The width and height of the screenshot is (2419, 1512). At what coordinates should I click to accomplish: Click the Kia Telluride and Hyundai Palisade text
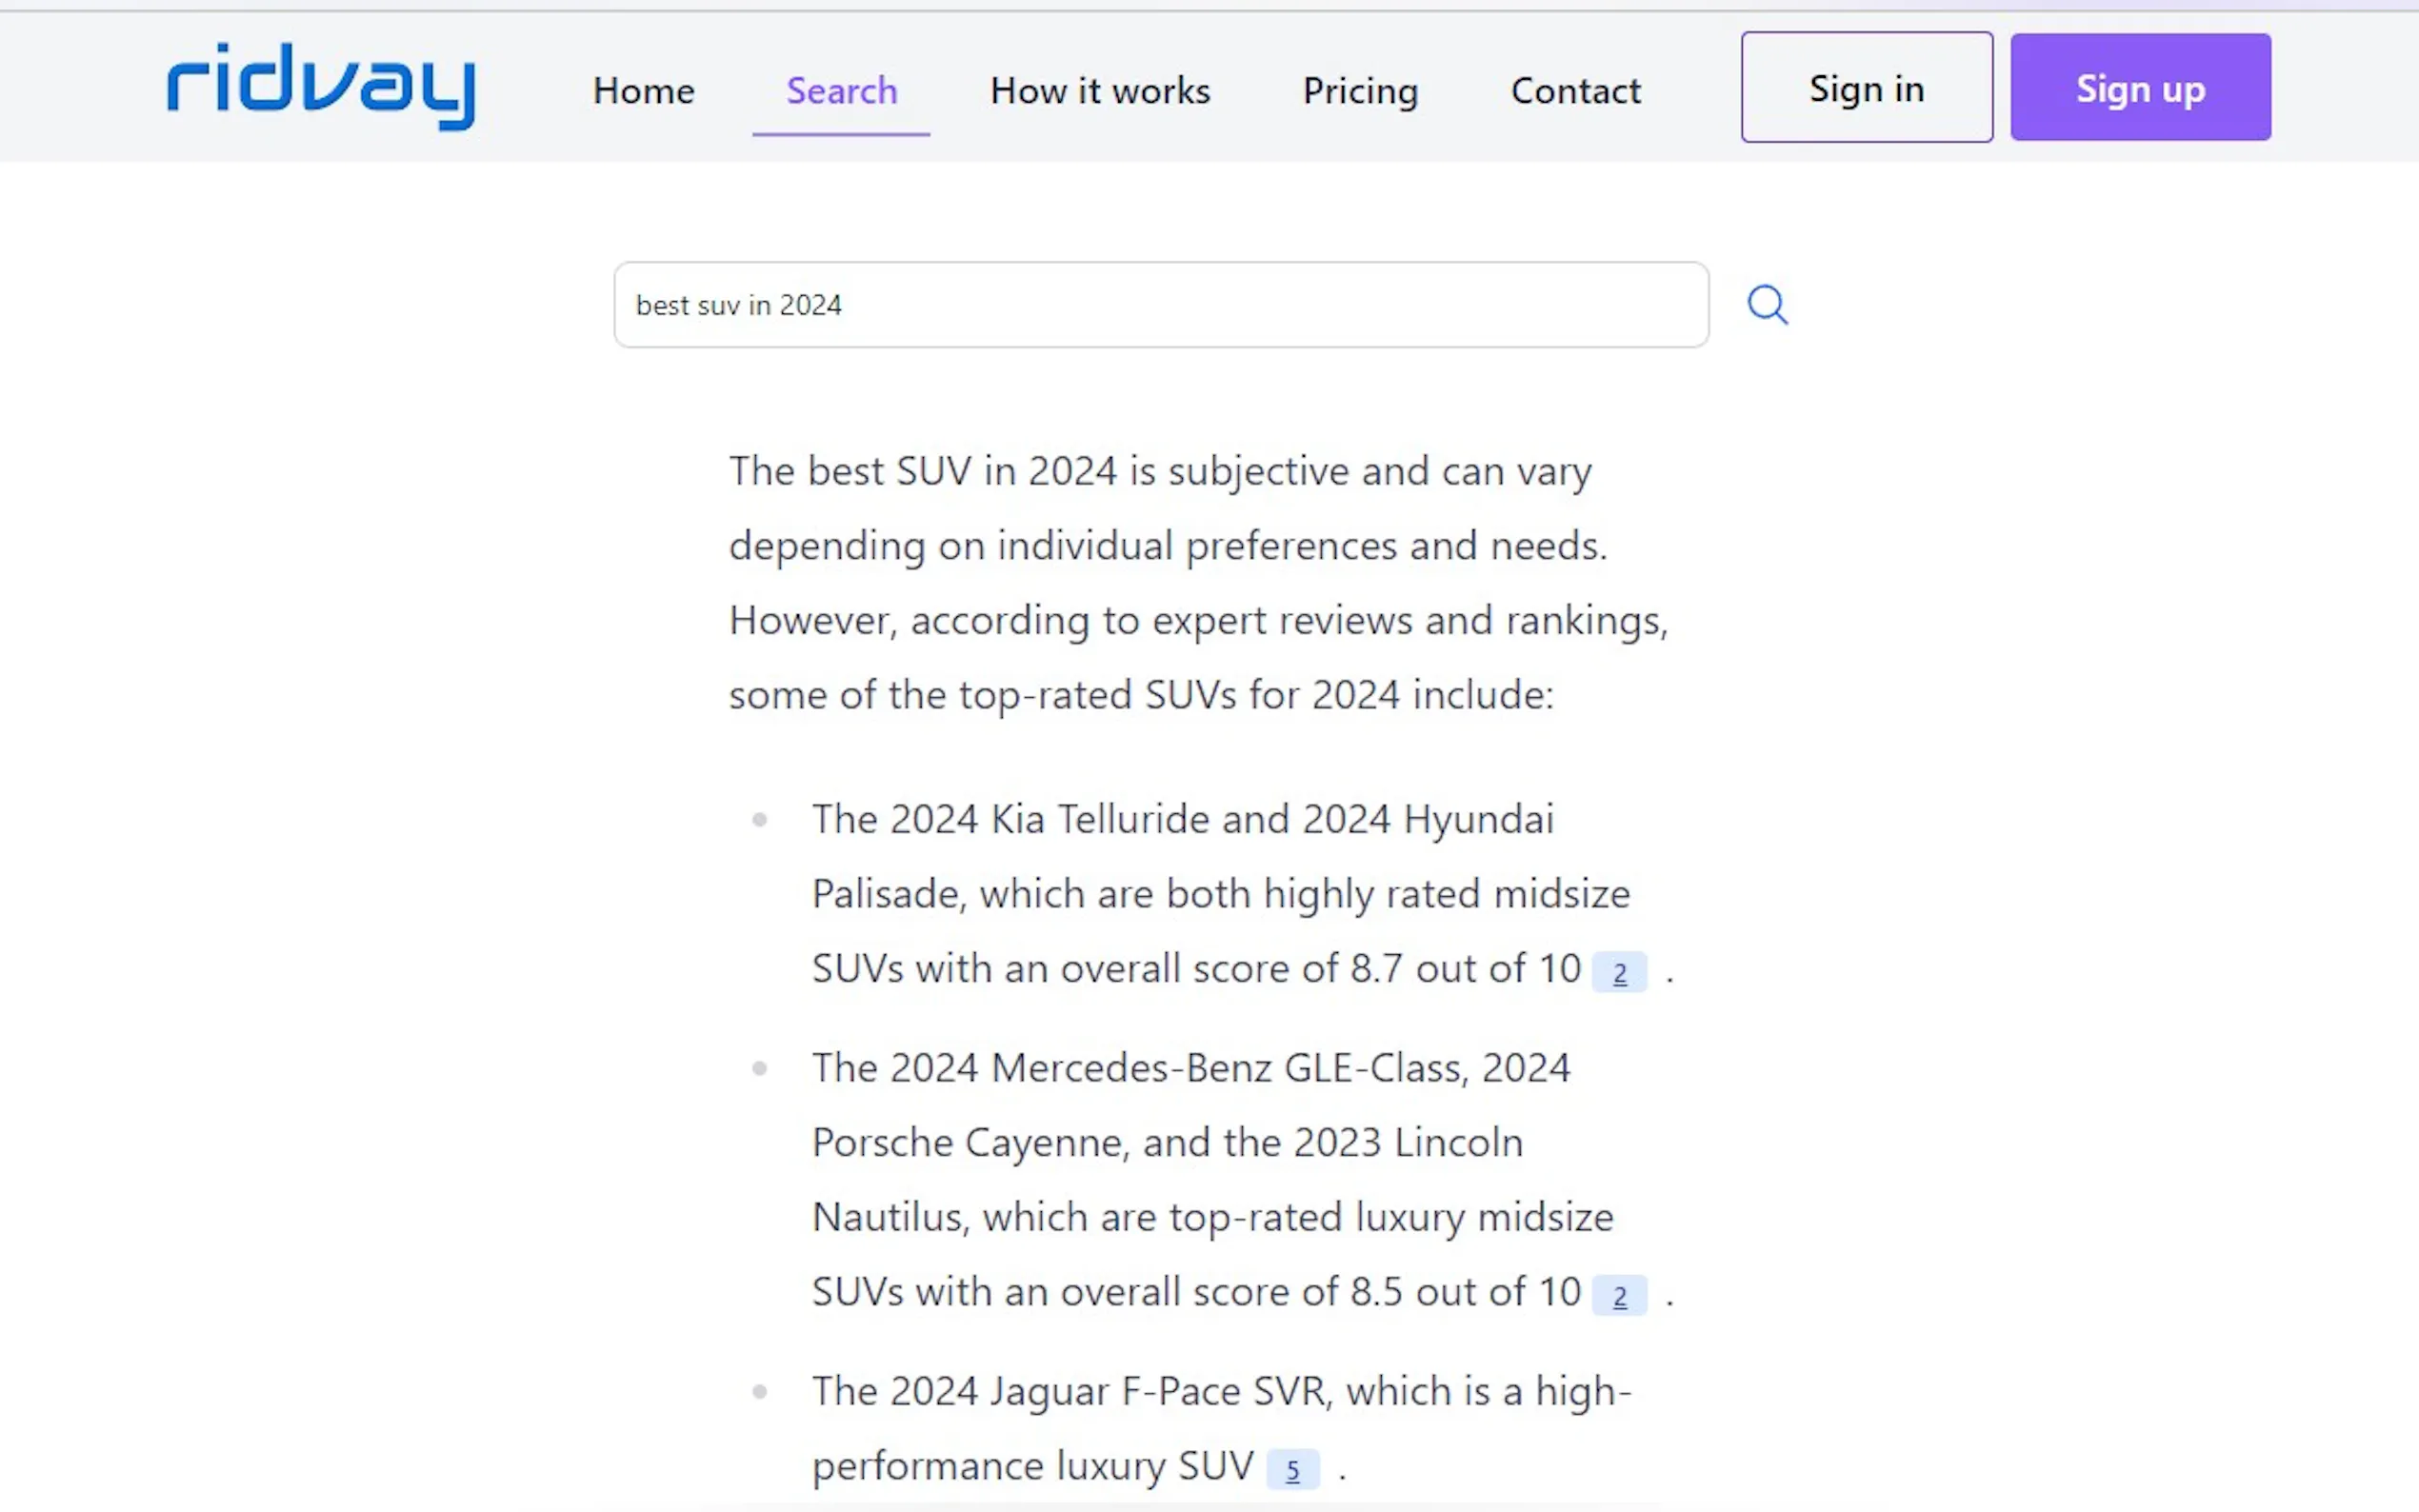(1220, 893)
